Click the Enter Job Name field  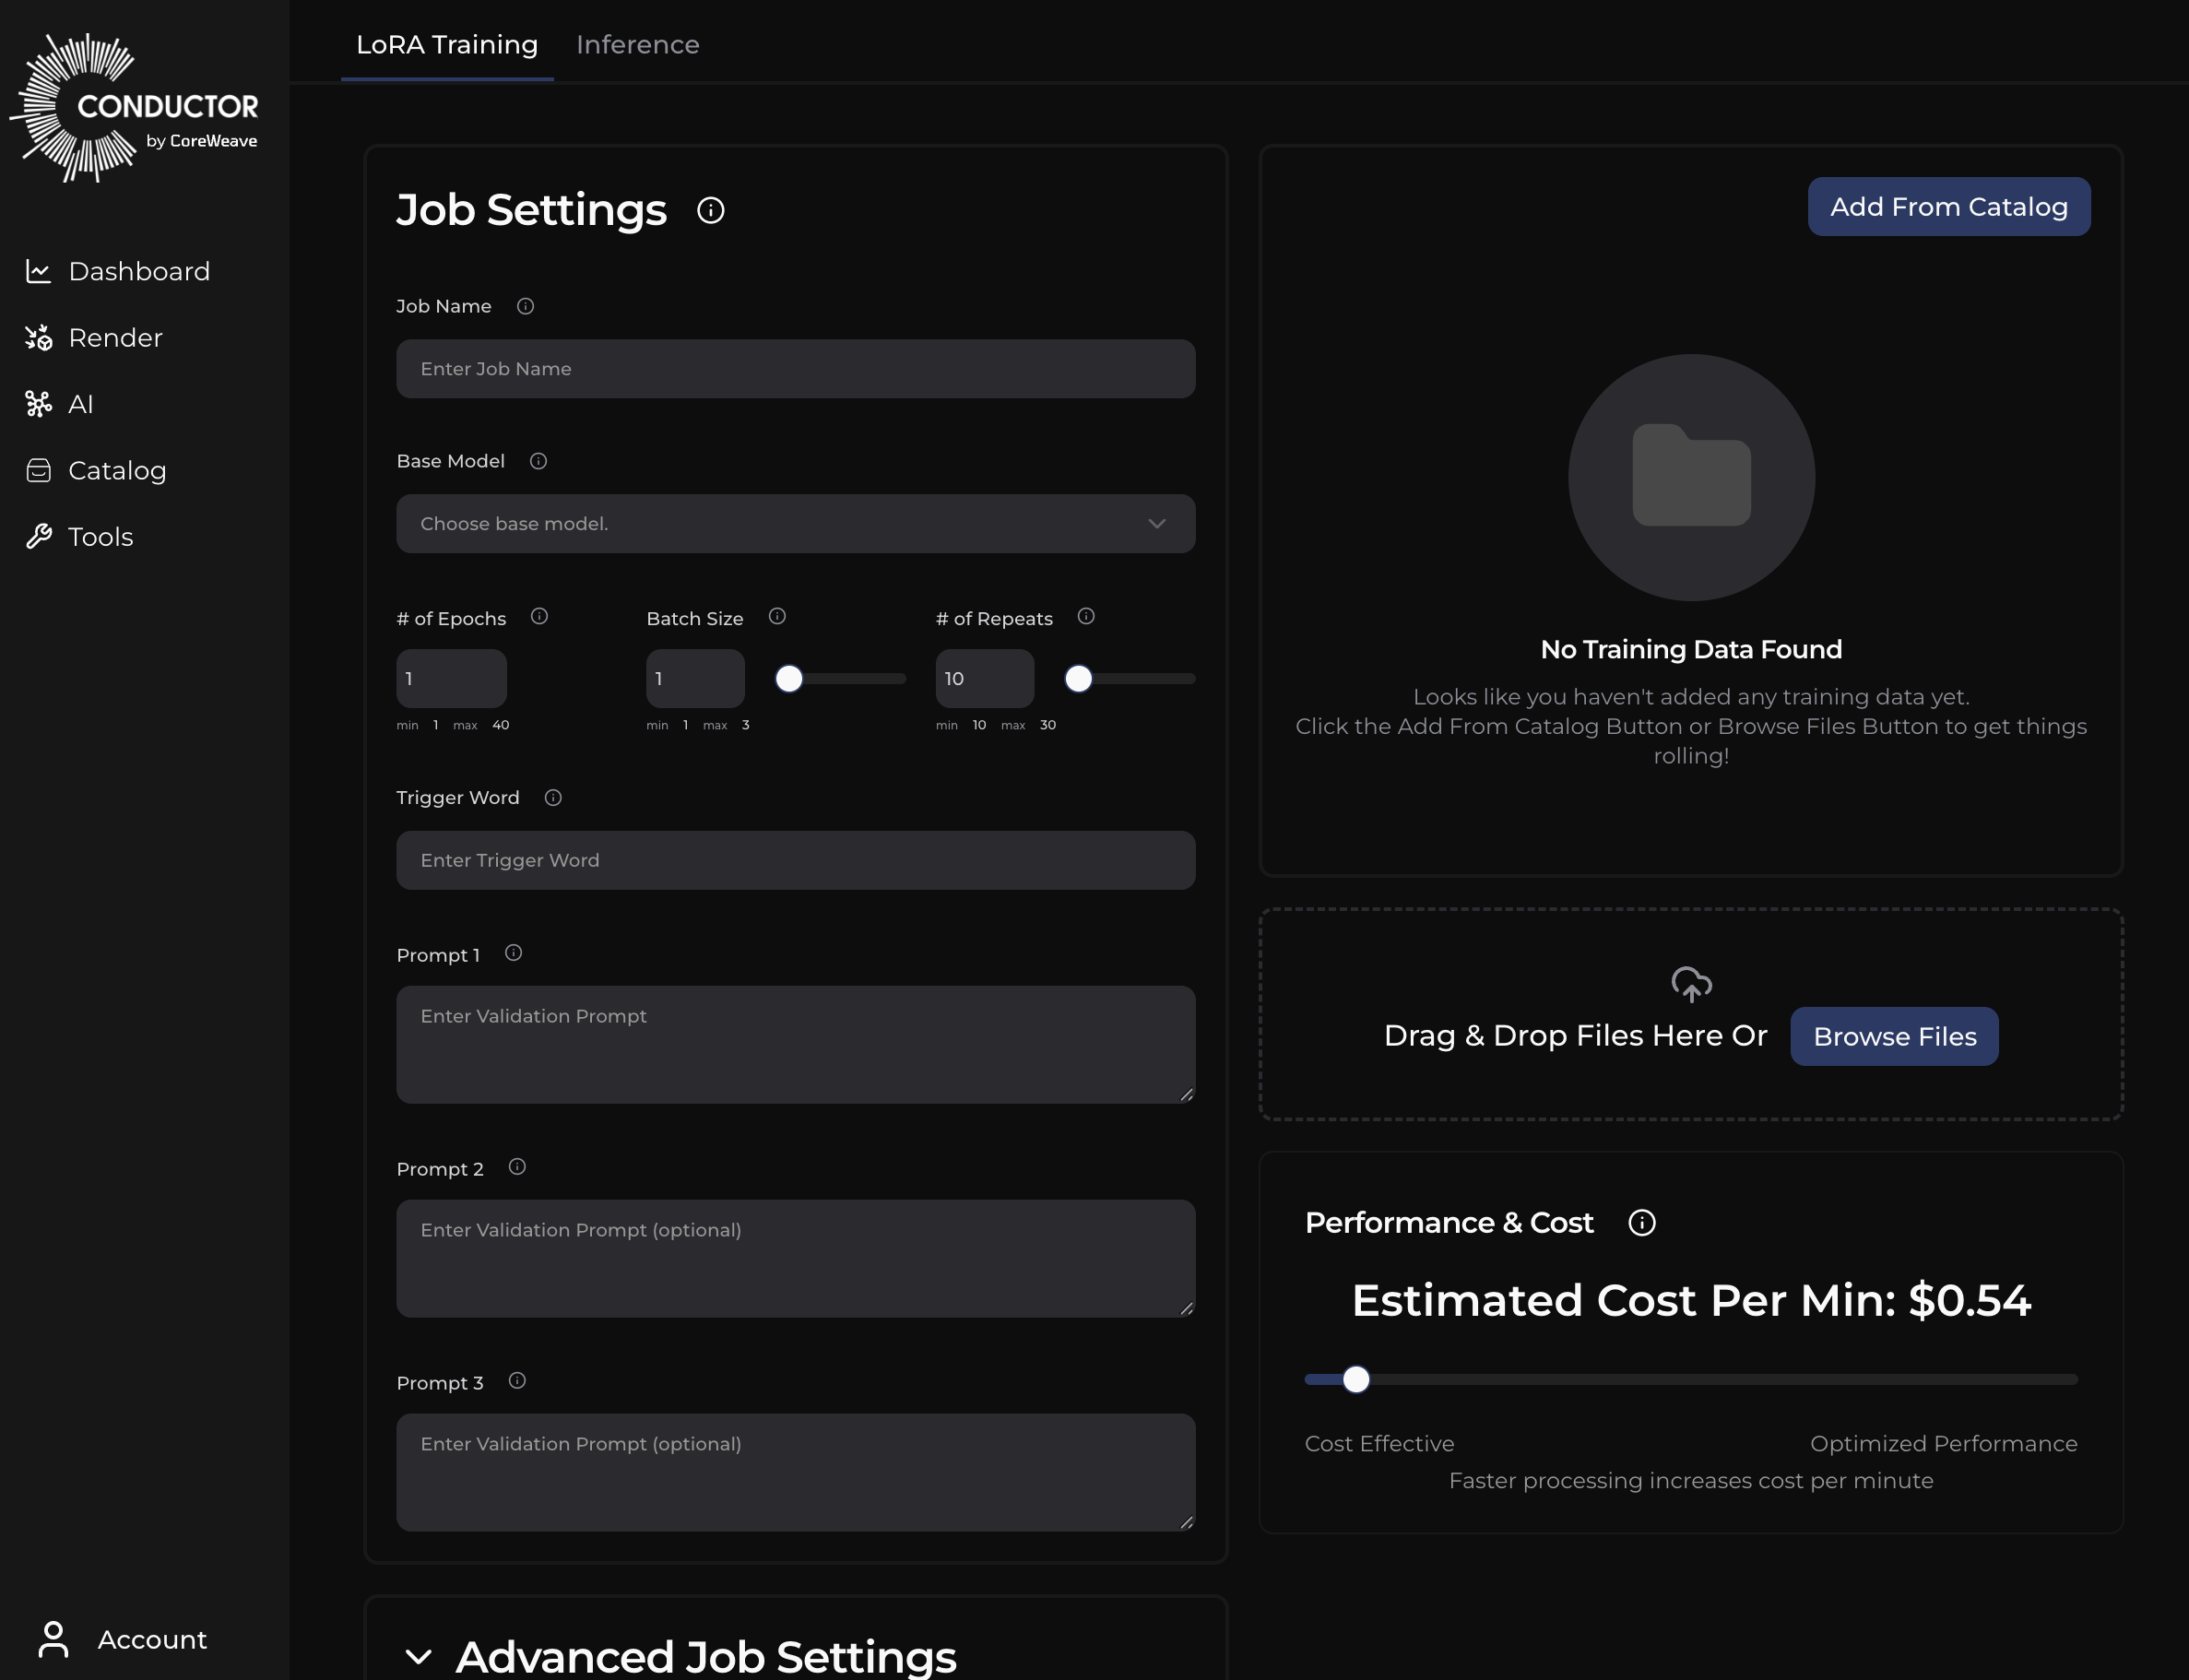pos(795,369)
